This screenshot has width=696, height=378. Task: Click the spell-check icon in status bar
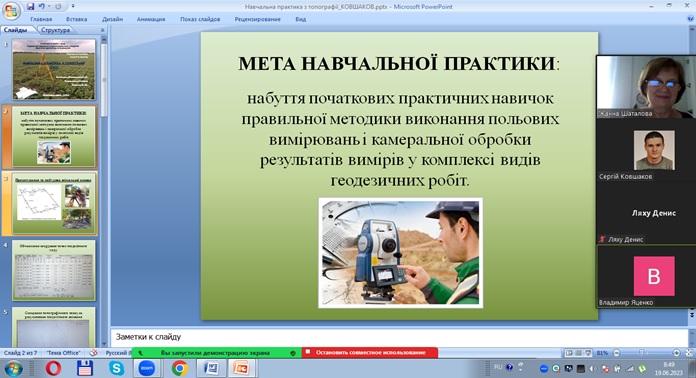[x=94, y=353]
